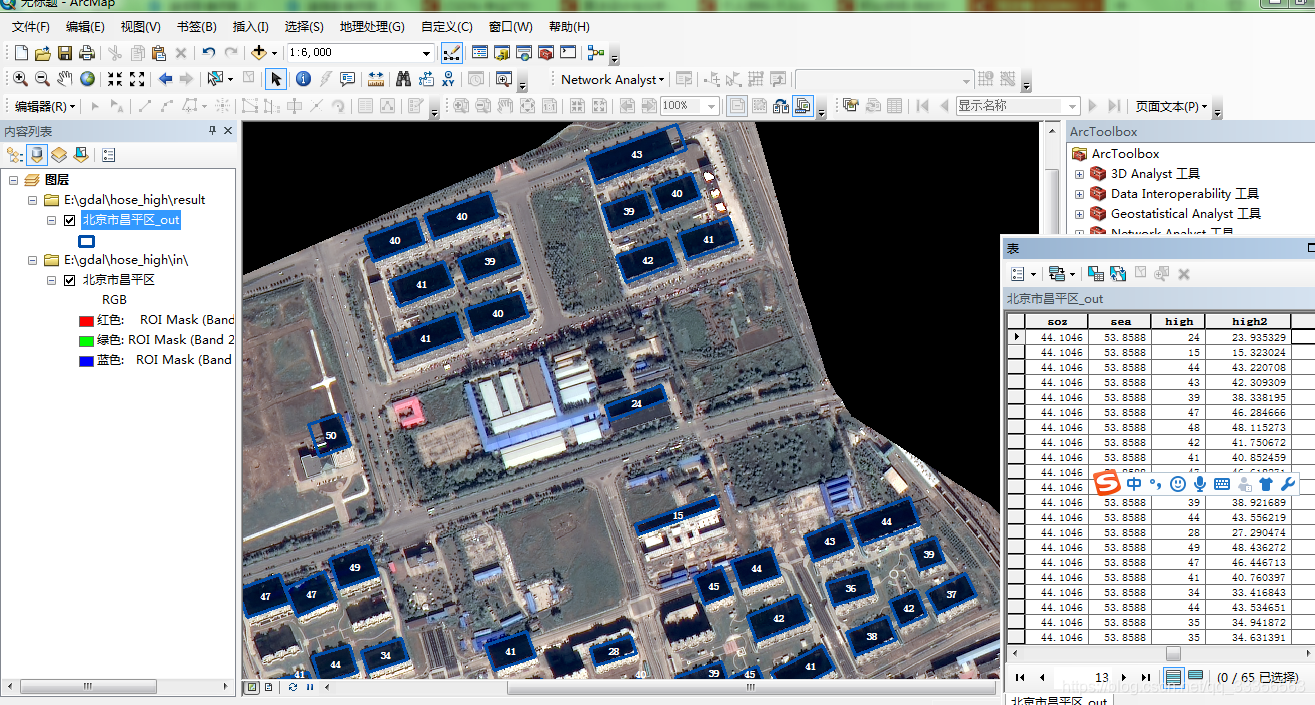This screenshot has height=705, width=1315.
Task: Open the 地理处理(G) menu
Action: (372, 26)
